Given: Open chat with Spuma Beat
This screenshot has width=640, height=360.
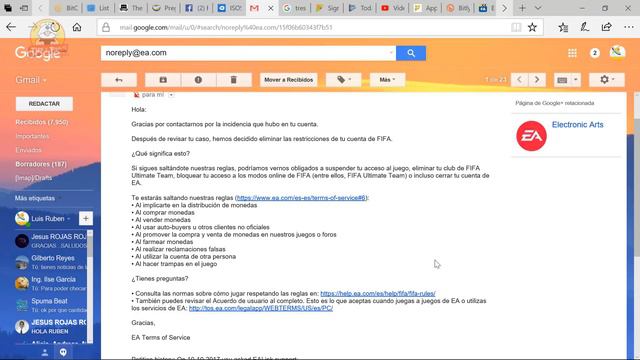Looking at the screenshot, I should coord(51,305).
